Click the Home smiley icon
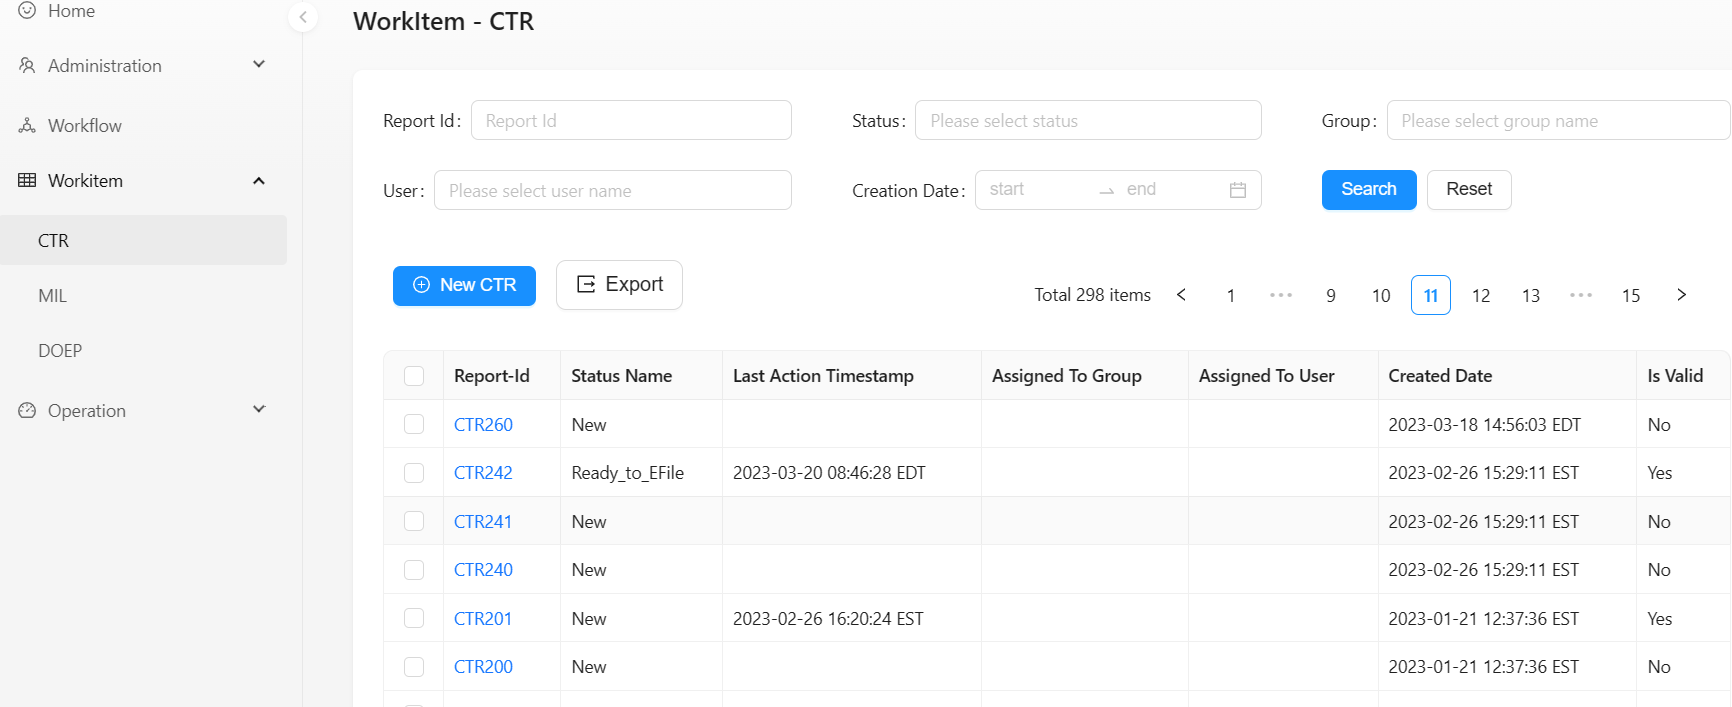This screenshot has height=707, width=1732. pos(27,11)
